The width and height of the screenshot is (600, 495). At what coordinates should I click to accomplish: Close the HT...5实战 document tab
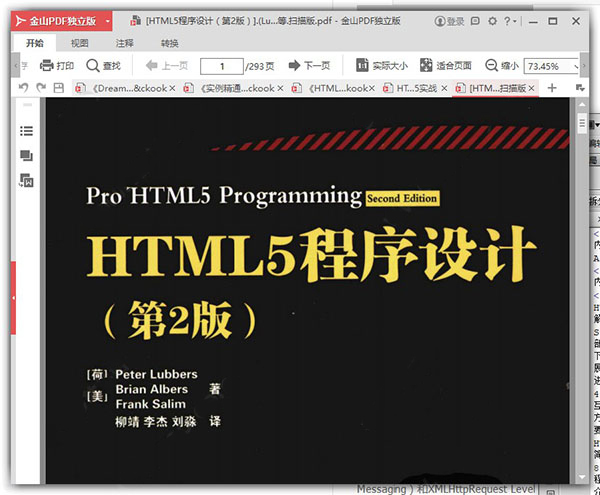point(444,88)
